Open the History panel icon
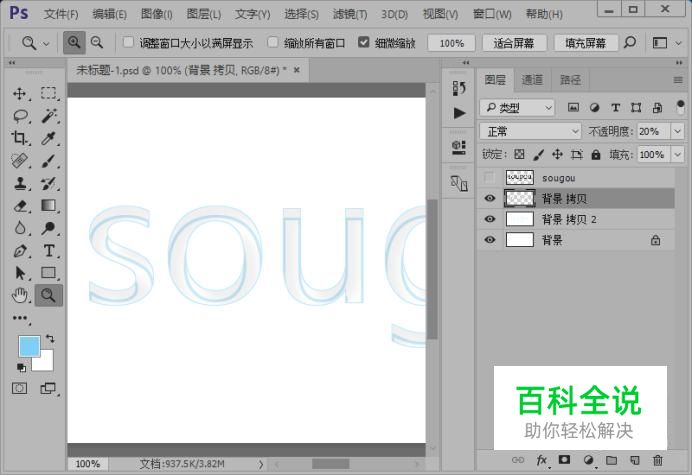Image resolution: width=692 pixels, height=475 pixels. coord(459,88)
